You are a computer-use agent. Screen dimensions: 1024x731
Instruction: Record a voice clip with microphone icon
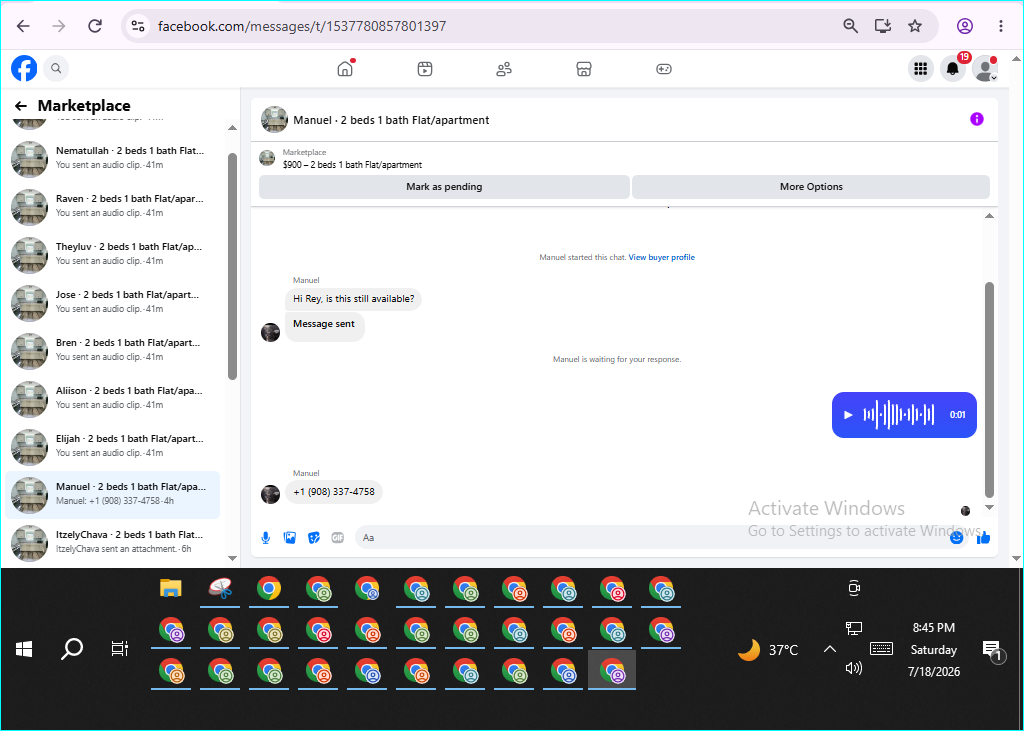click(265, 538)
